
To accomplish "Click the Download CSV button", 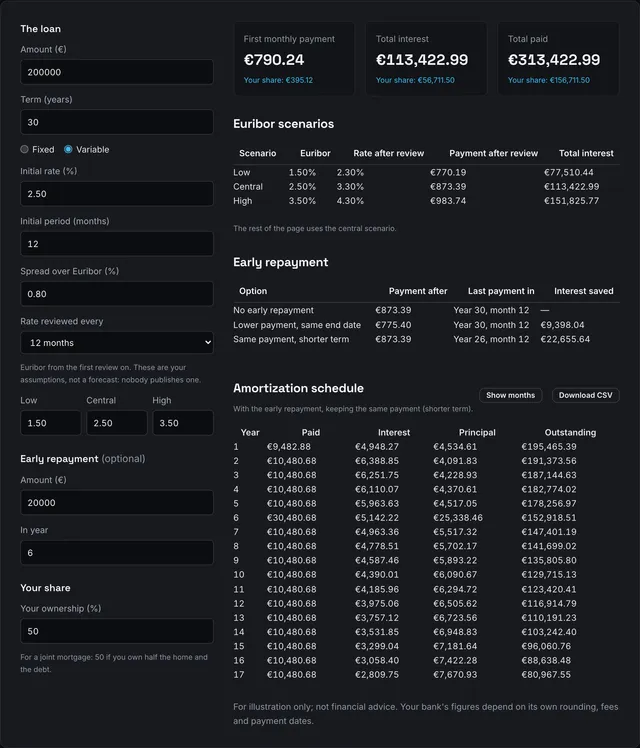I will point(586,395).
